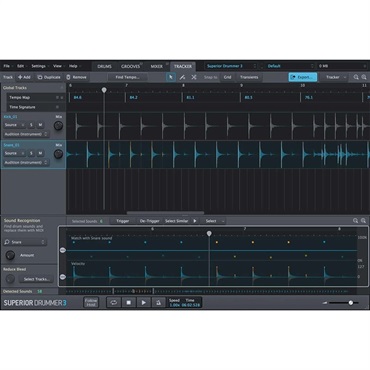This screenshot has height=370, width=370.
Task: Click the Find Tempo button
Action: (x=127, y=77)
